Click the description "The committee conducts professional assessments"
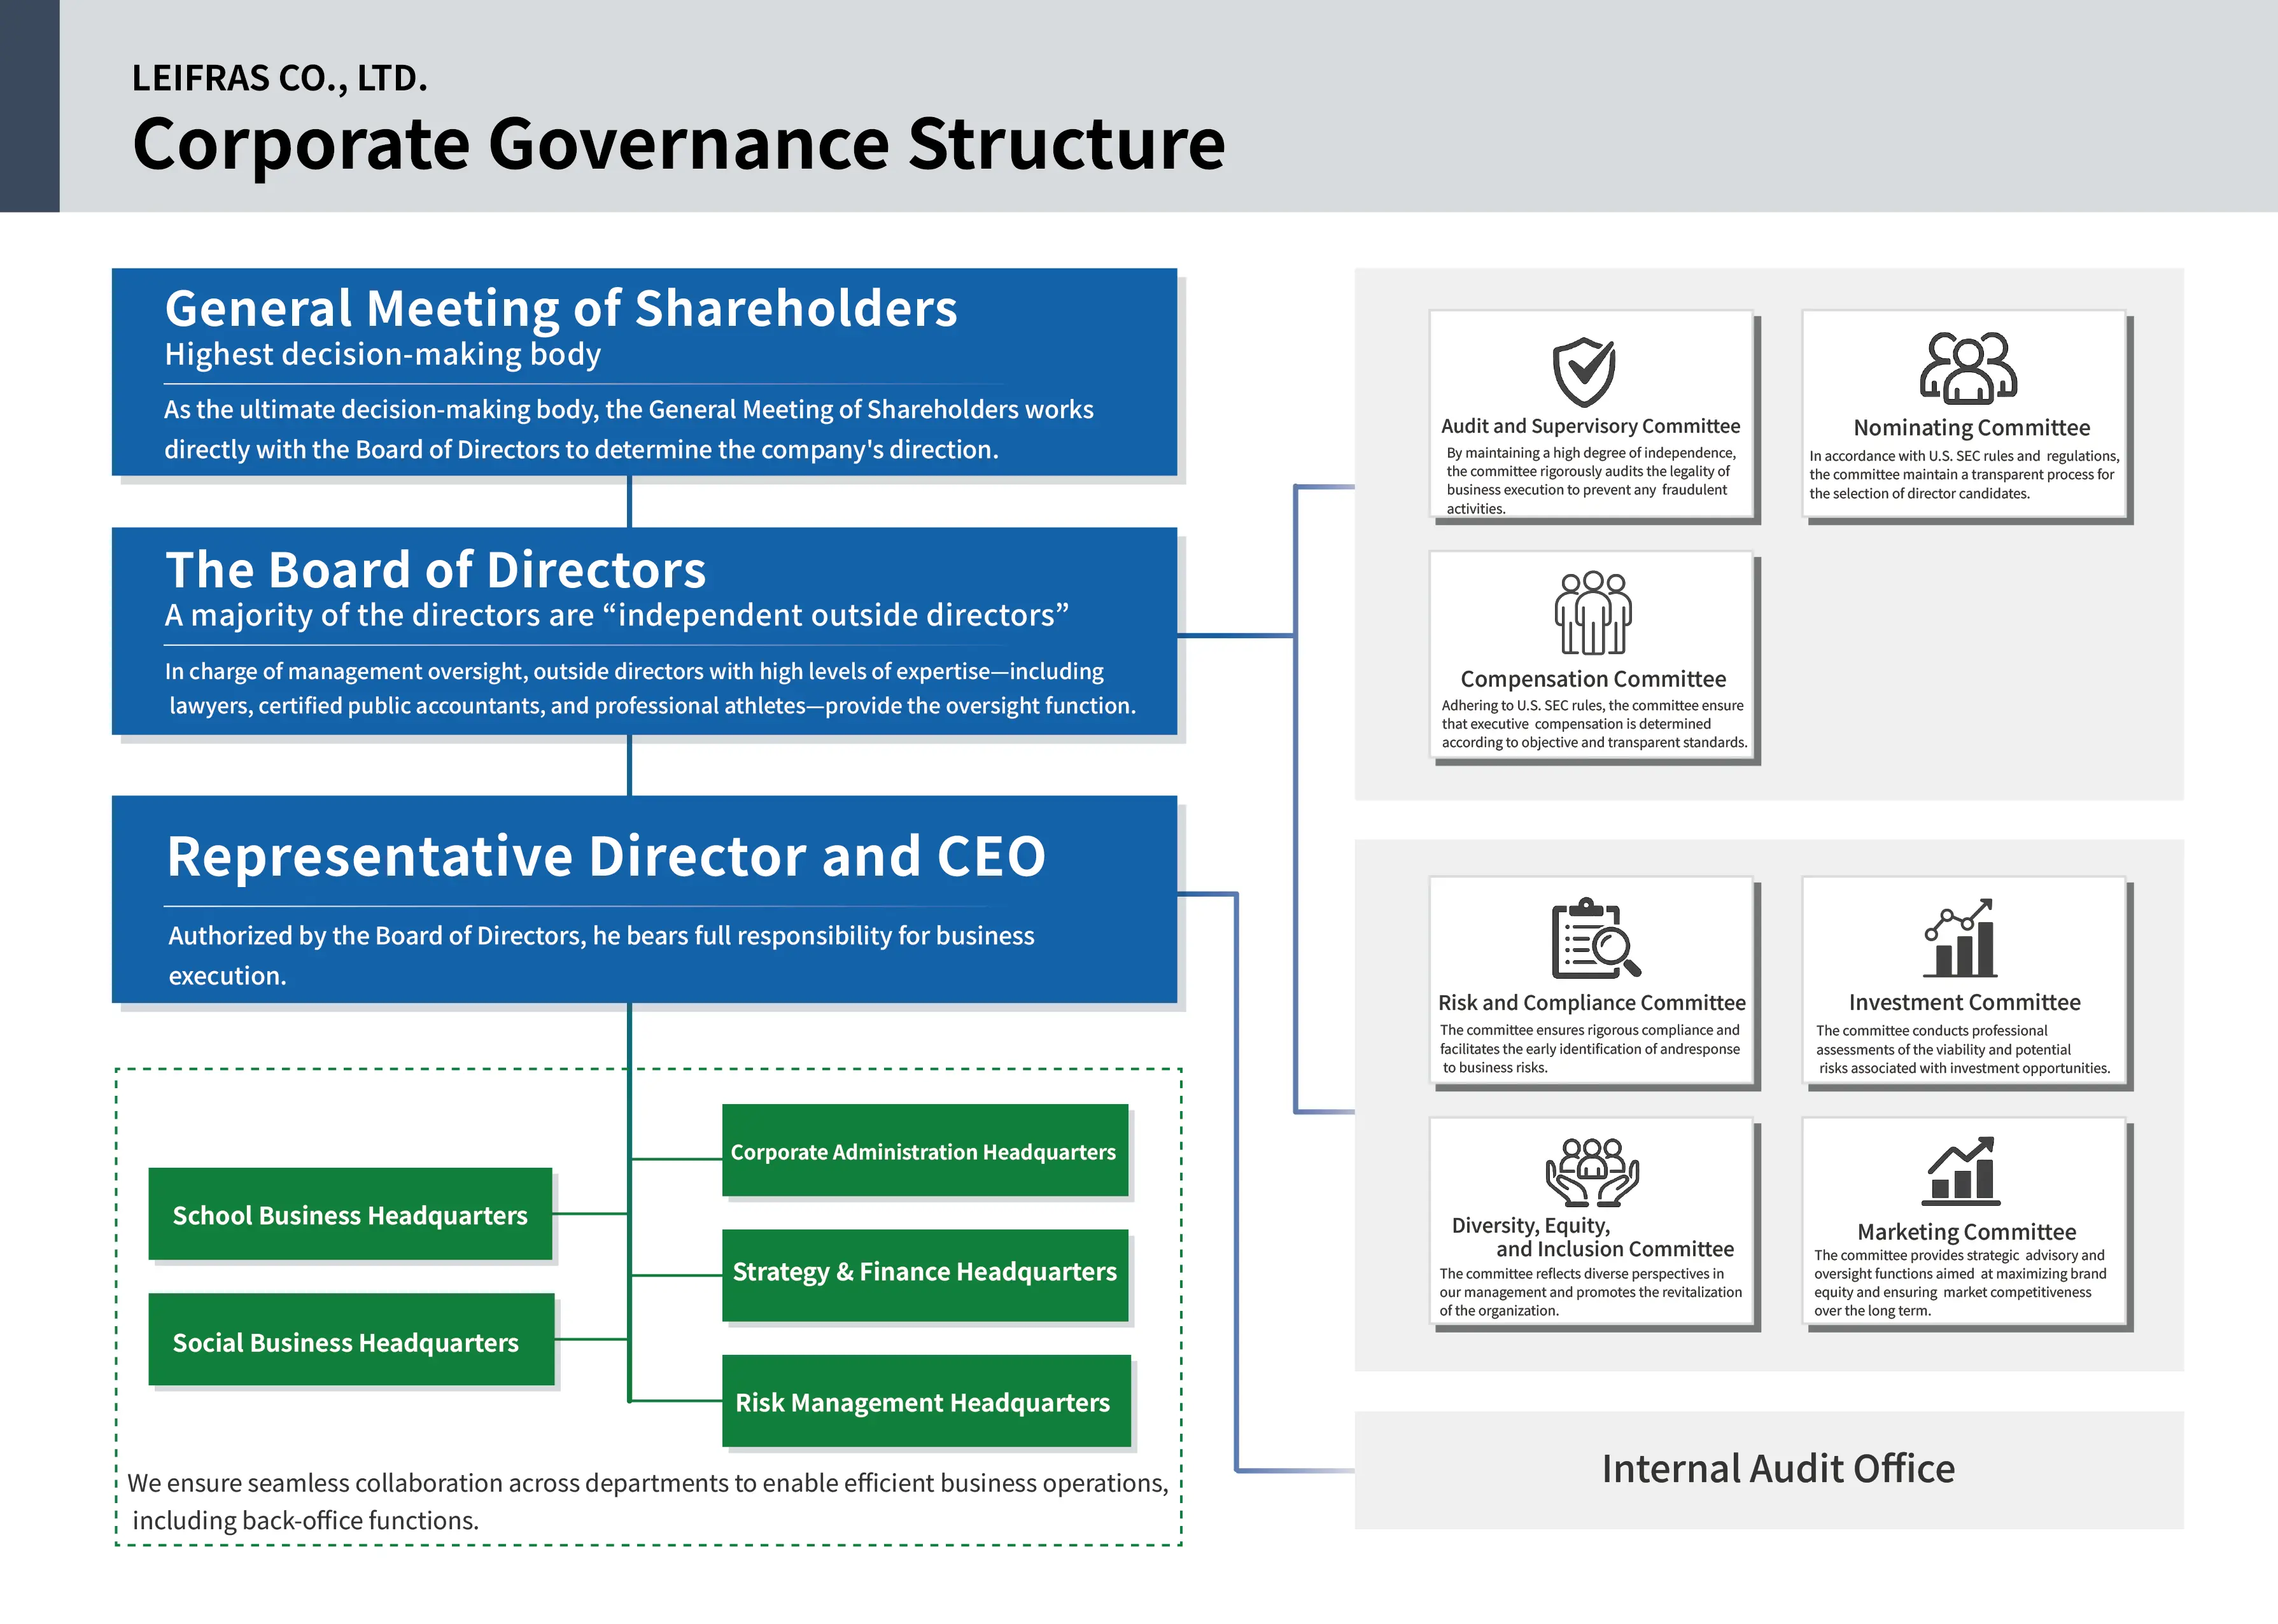Screen dimensions: 2278x1624 pos(1963,1049)
